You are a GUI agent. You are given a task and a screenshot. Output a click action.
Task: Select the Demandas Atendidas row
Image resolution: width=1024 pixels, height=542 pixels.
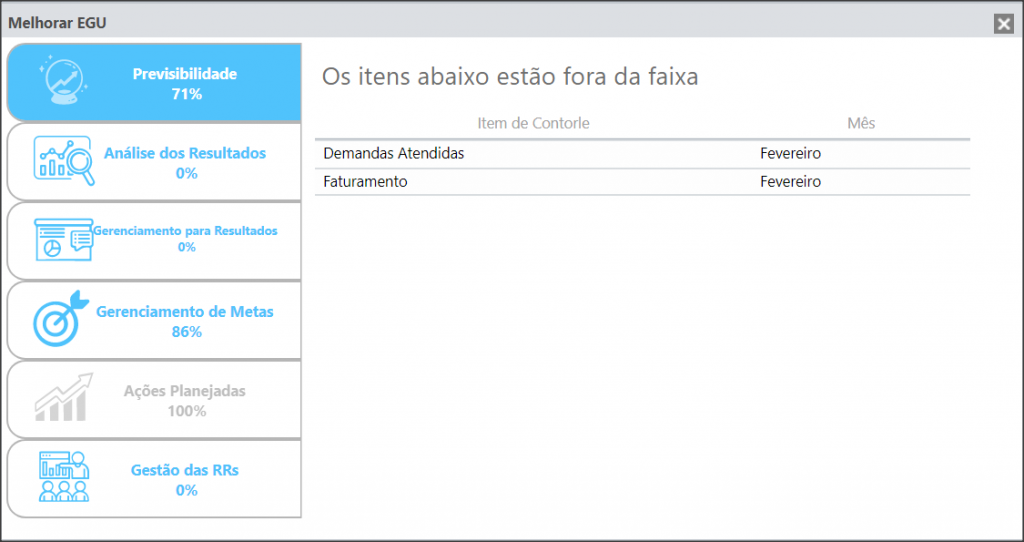pos(643,154)
